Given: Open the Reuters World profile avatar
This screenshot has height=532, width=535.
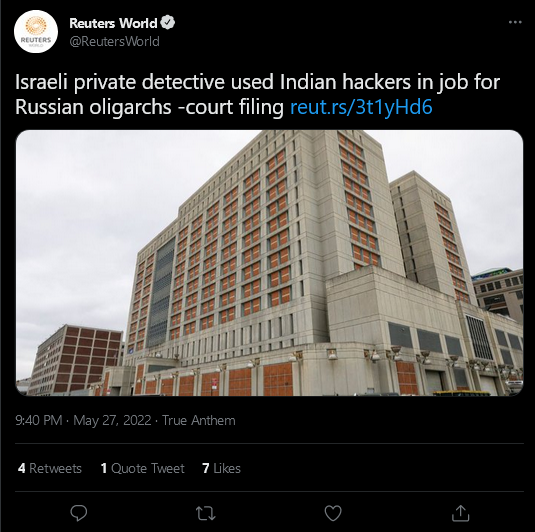Looking at the screenshot, I should (36, 32).
